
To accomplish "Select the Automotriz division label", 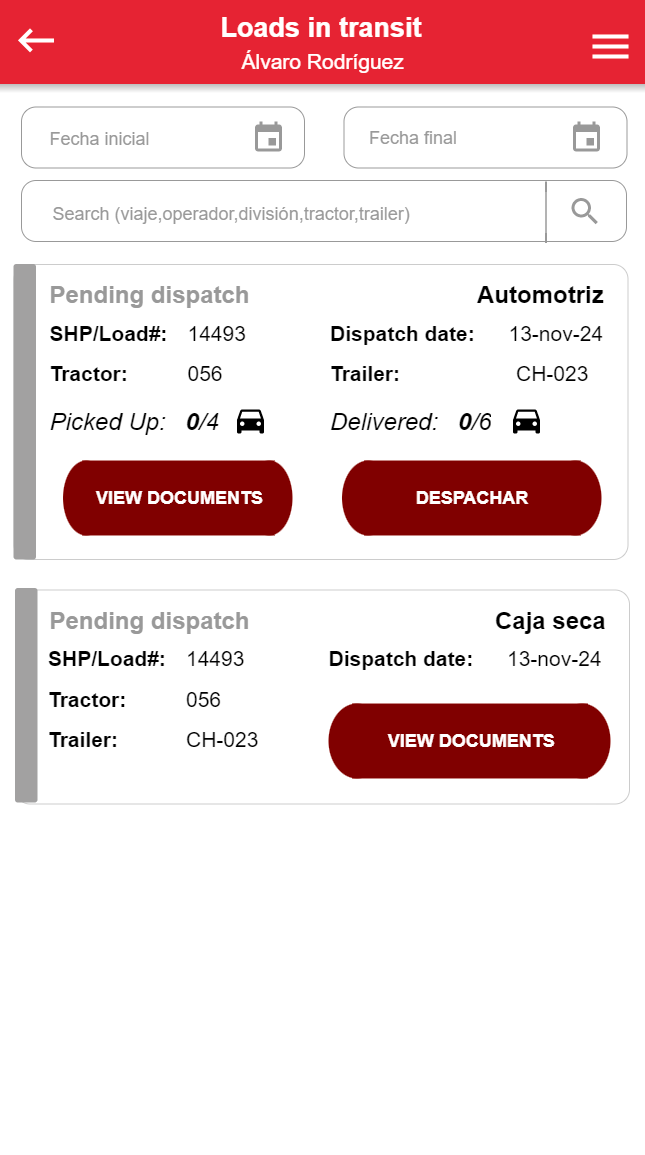I will [x=540, y=295].
